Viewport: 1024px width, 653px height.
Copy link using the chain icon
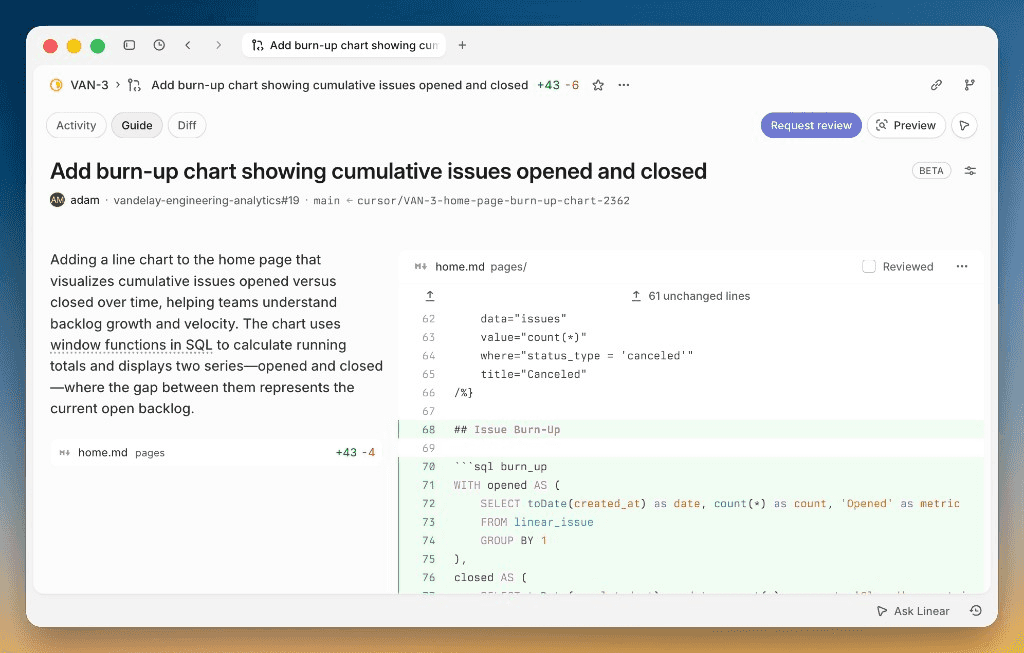(x=936, y=85)
